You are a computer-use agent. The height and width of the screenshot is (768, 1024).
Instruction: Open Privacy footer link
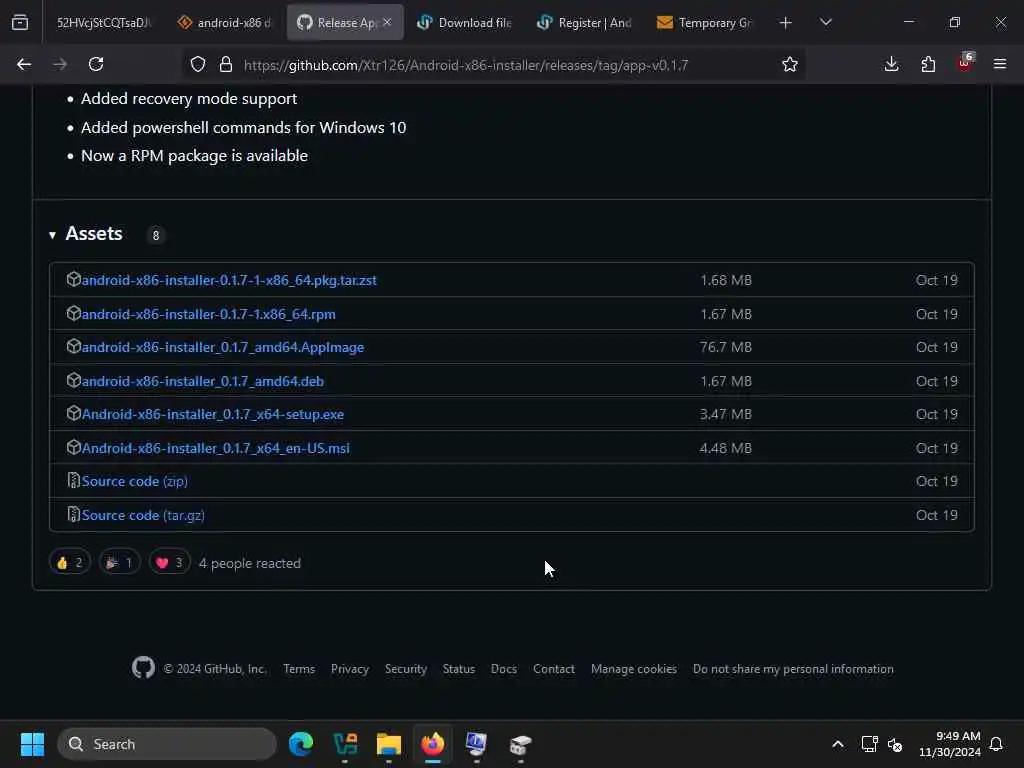tap(349, 669)
